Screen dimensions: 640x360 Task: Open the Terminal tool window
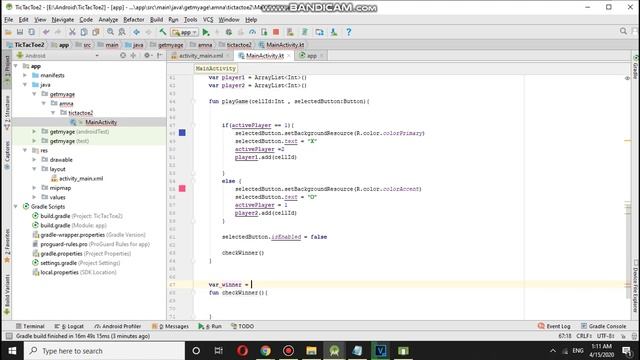point(30,326)
